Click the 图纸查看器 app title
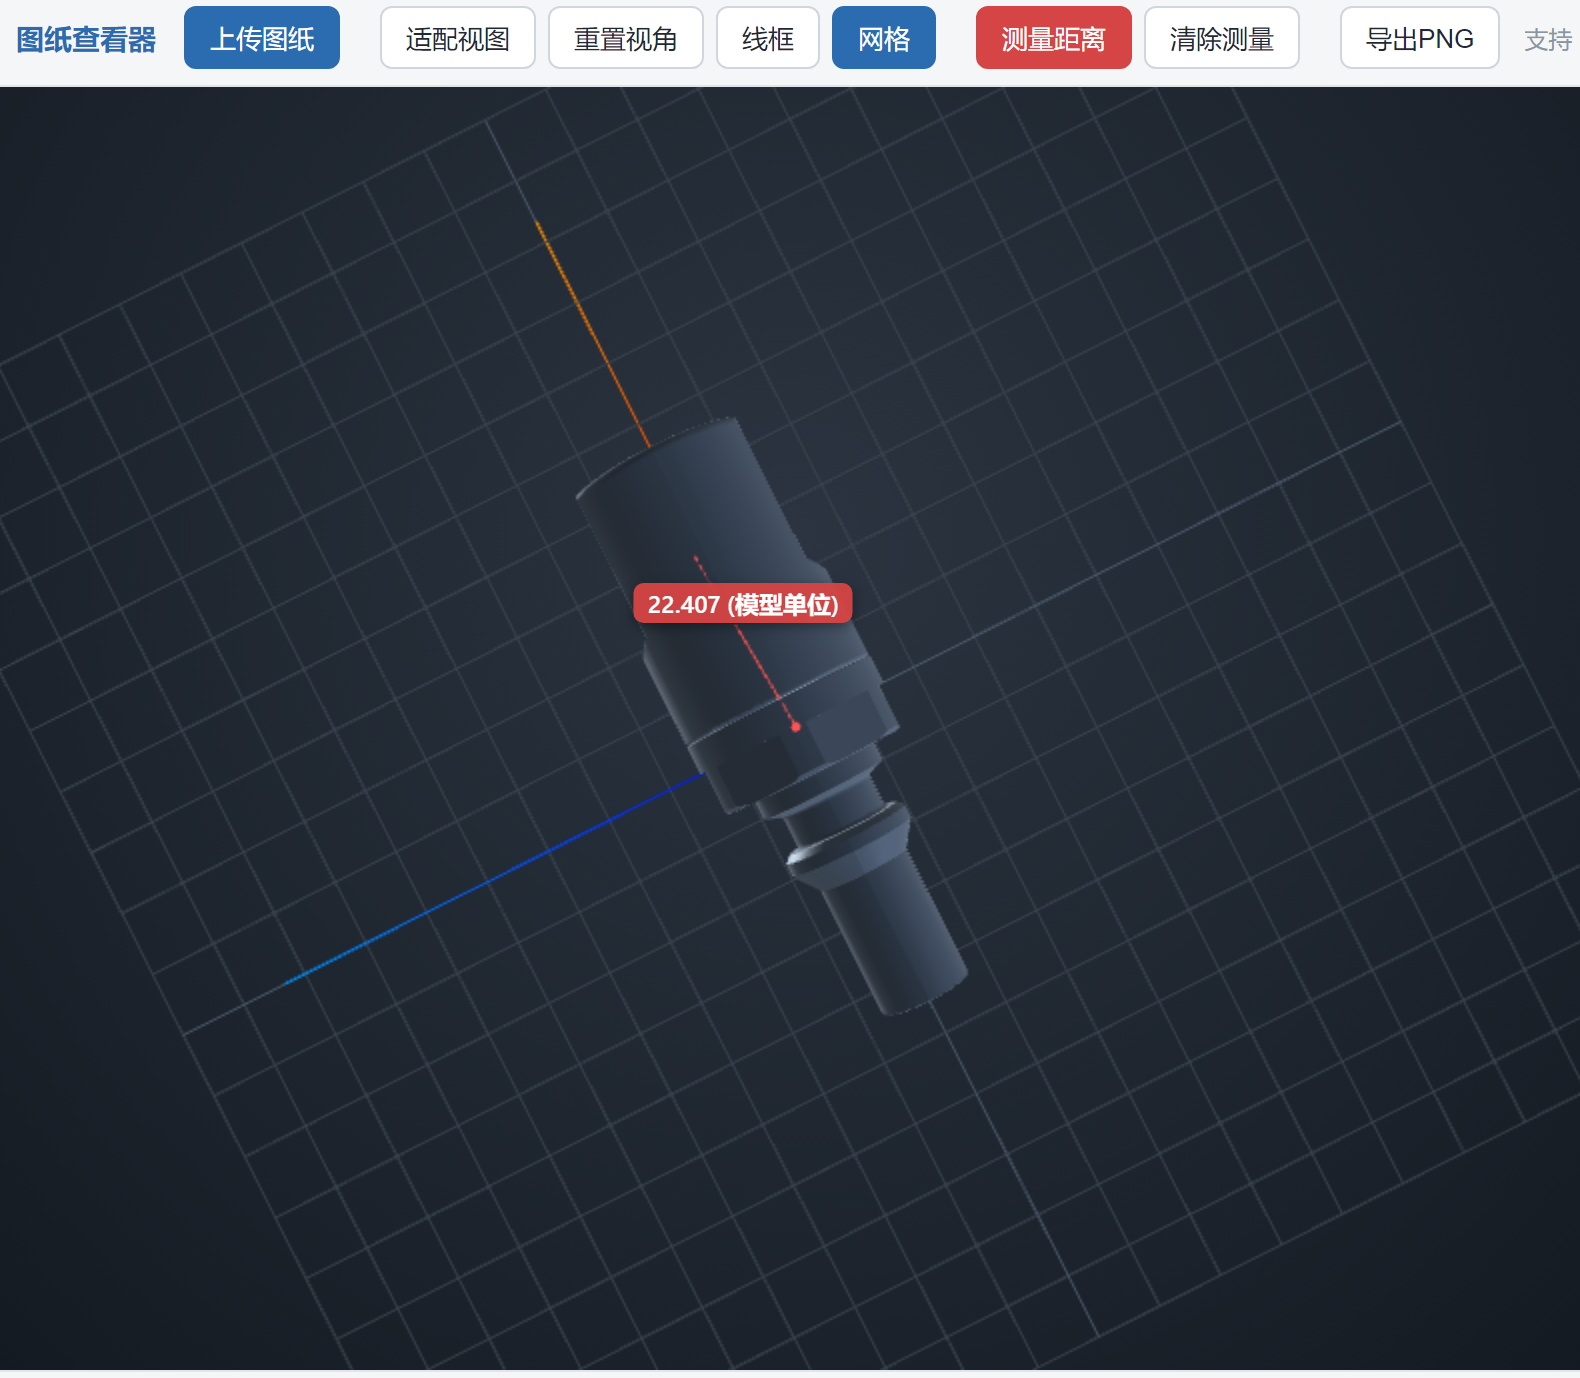This screenshot has width=1580, height=1378. [x=87, y=39]
